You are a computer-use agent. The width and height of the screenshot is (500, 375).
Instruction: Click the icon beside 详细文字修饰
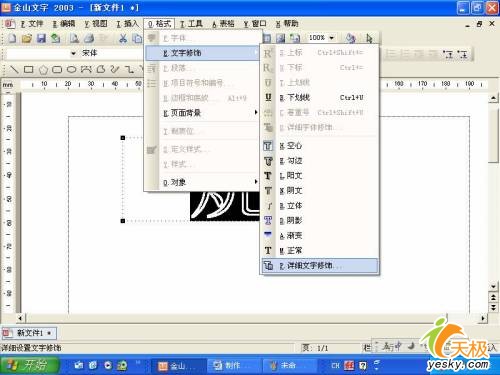(268, 266)
